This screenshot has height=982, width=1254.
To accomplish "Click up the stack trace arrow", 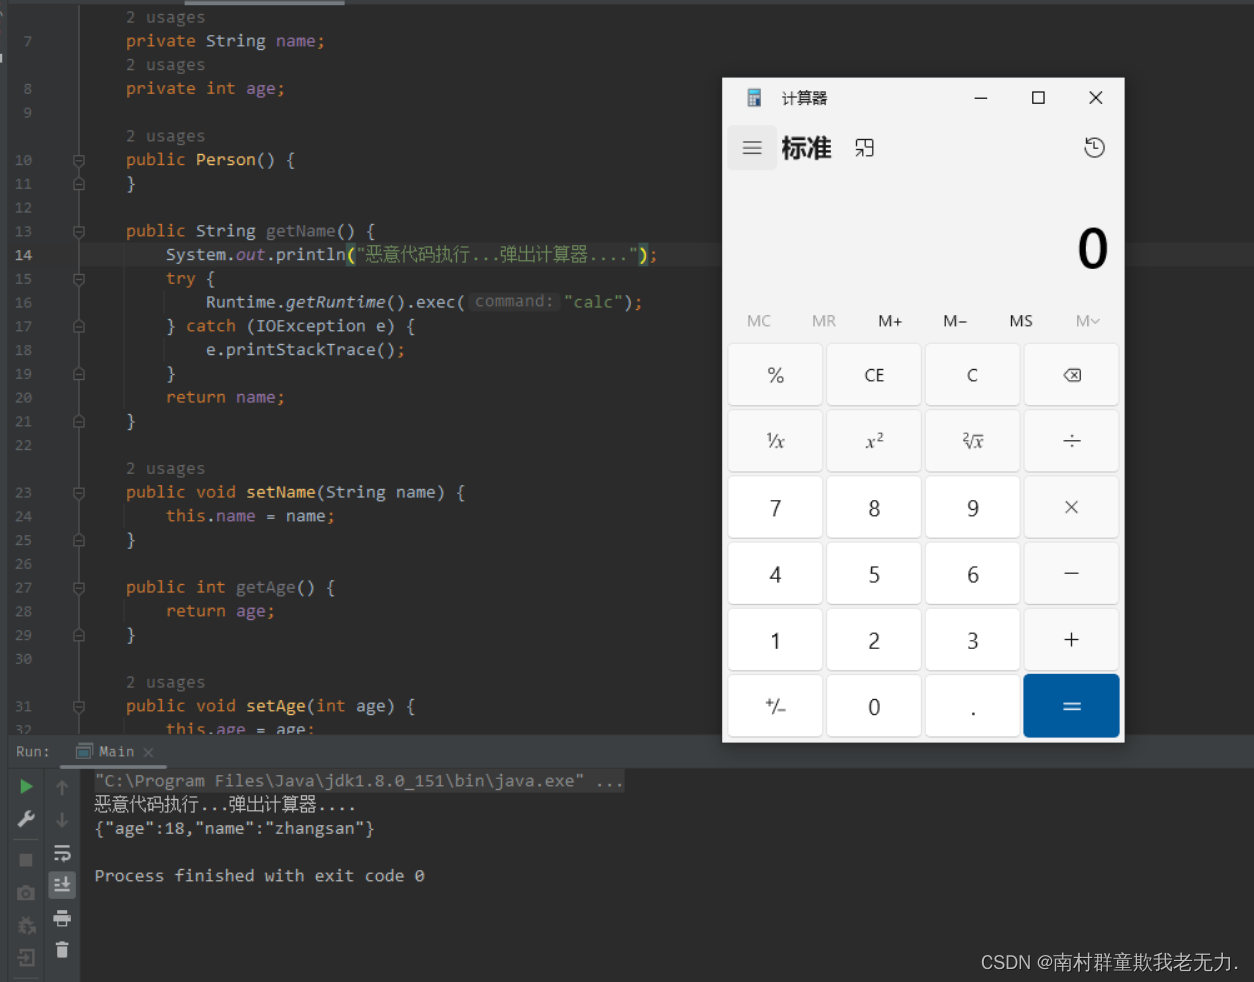I will click(62, 788).
